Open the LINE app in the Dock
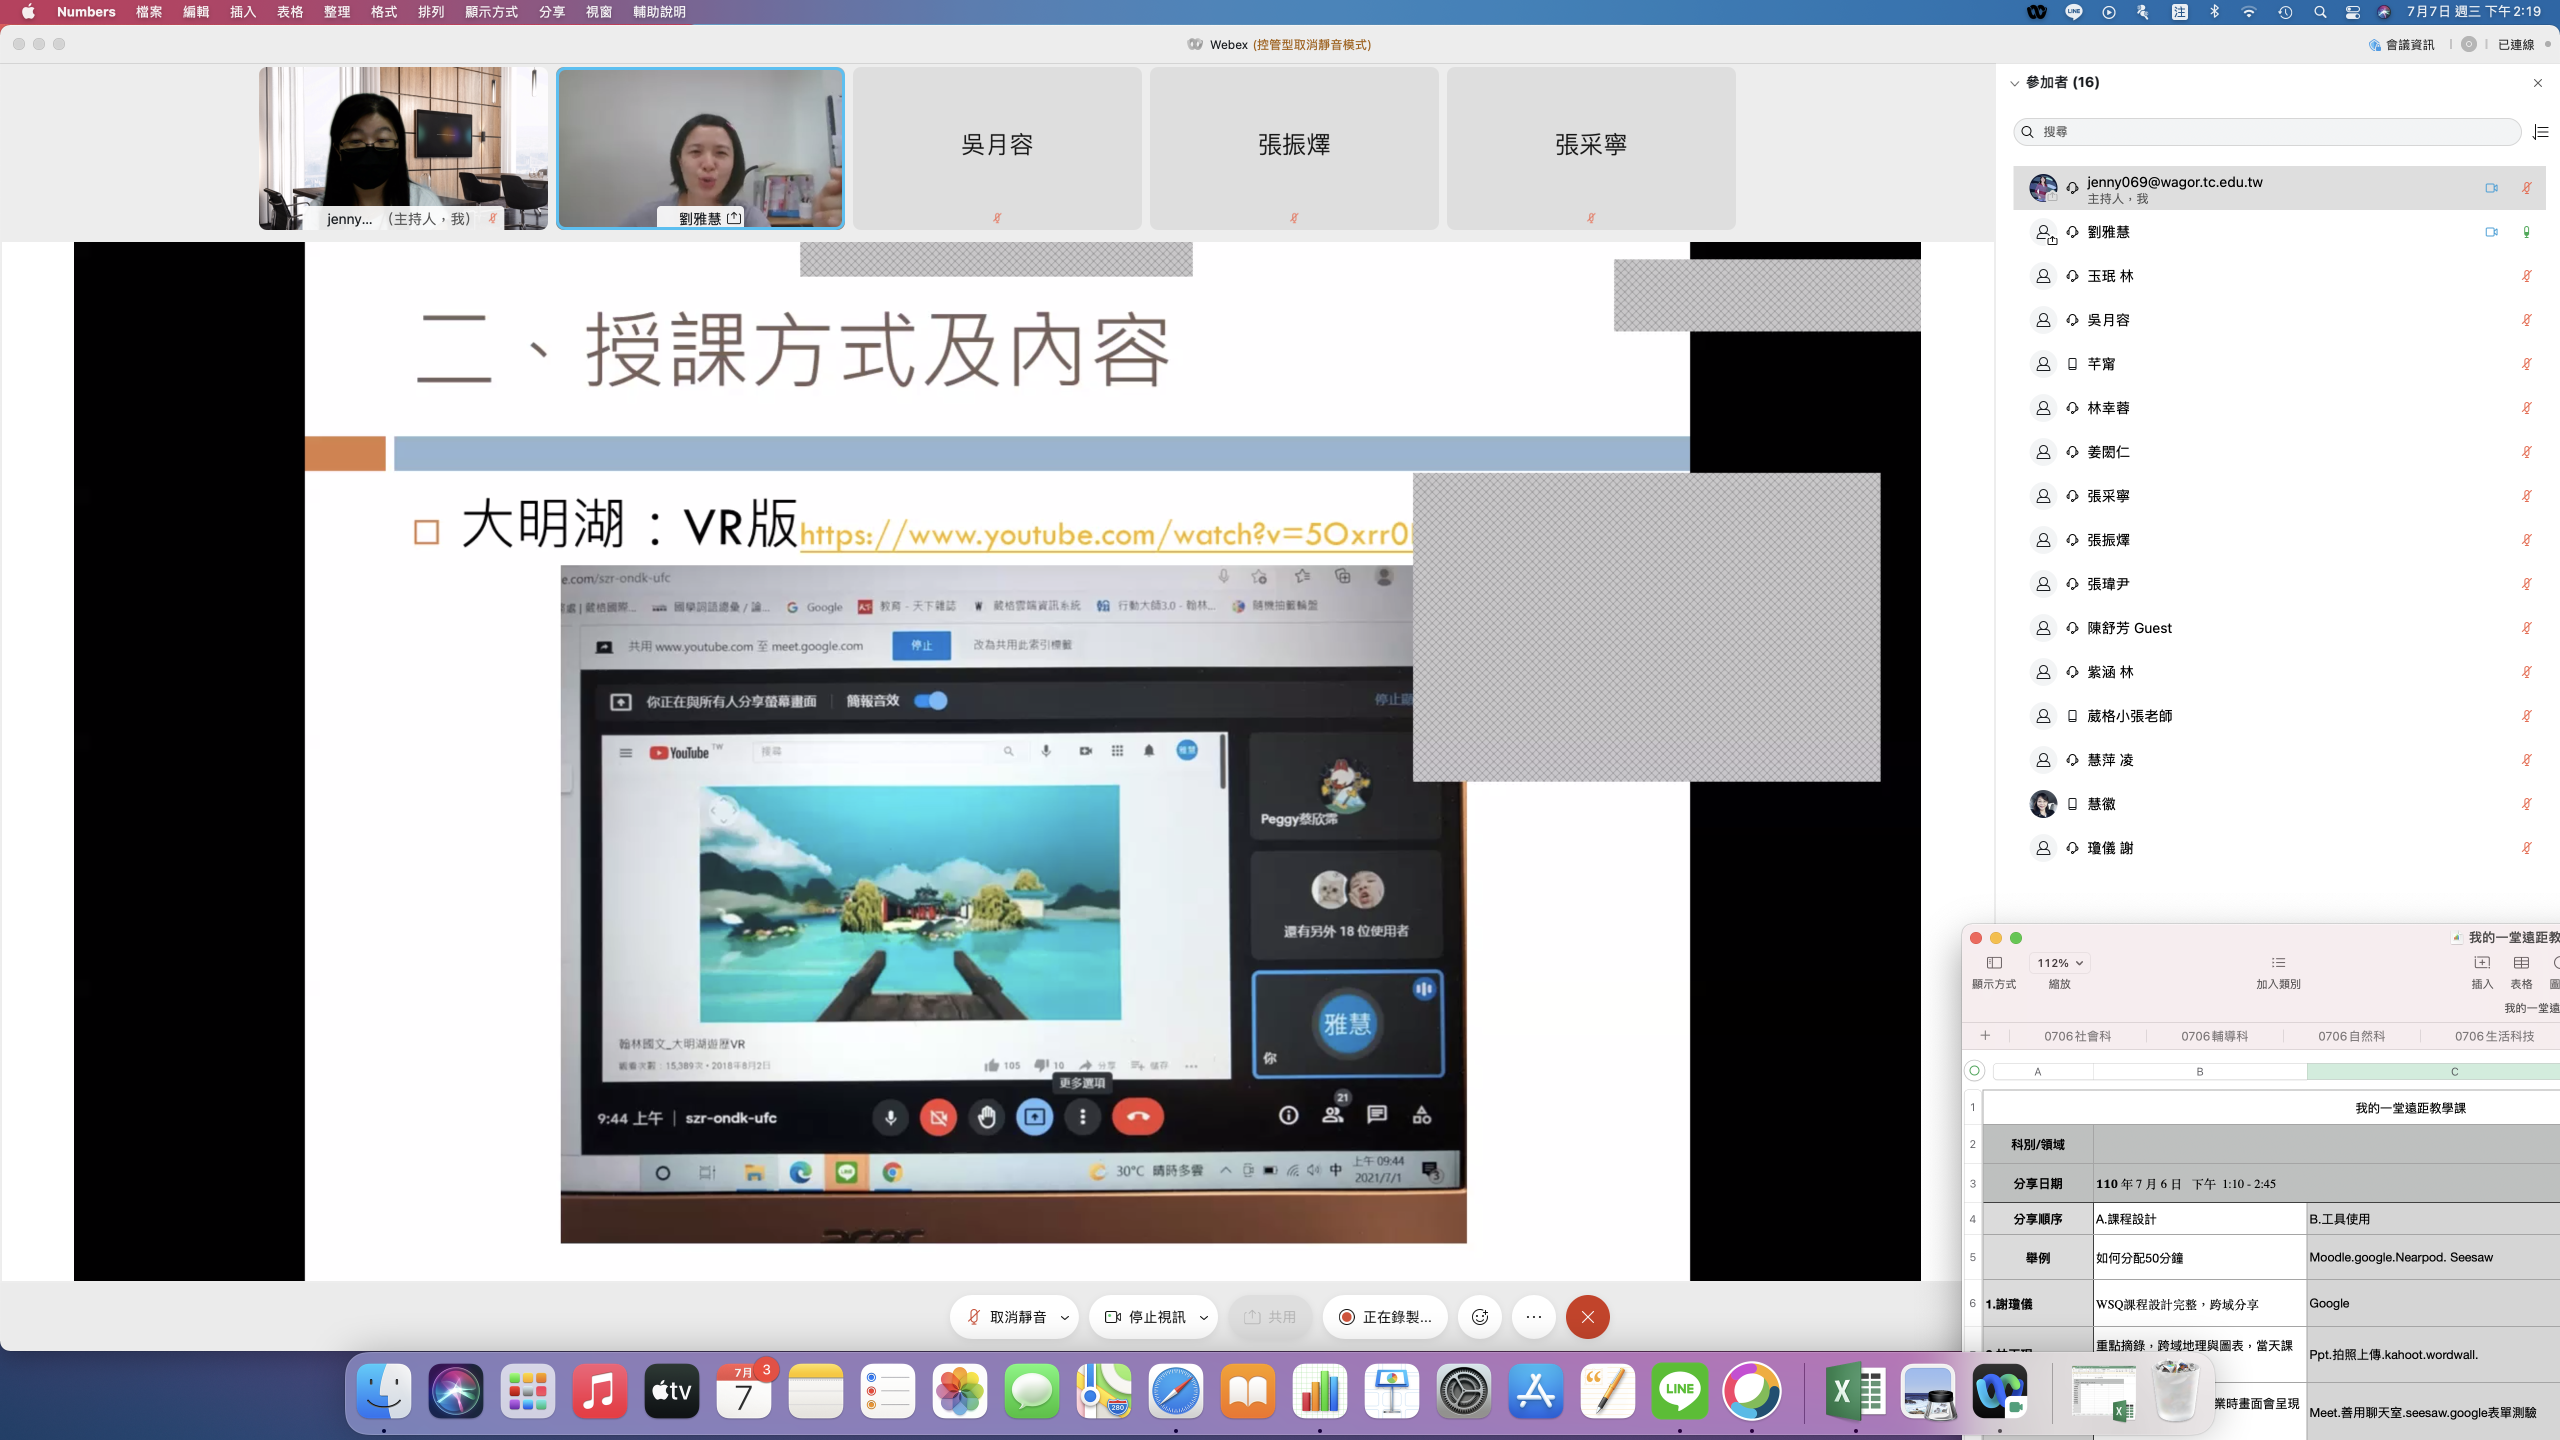The width and height of the screenshot is (2560, 1440). tap(1679, 1391)
